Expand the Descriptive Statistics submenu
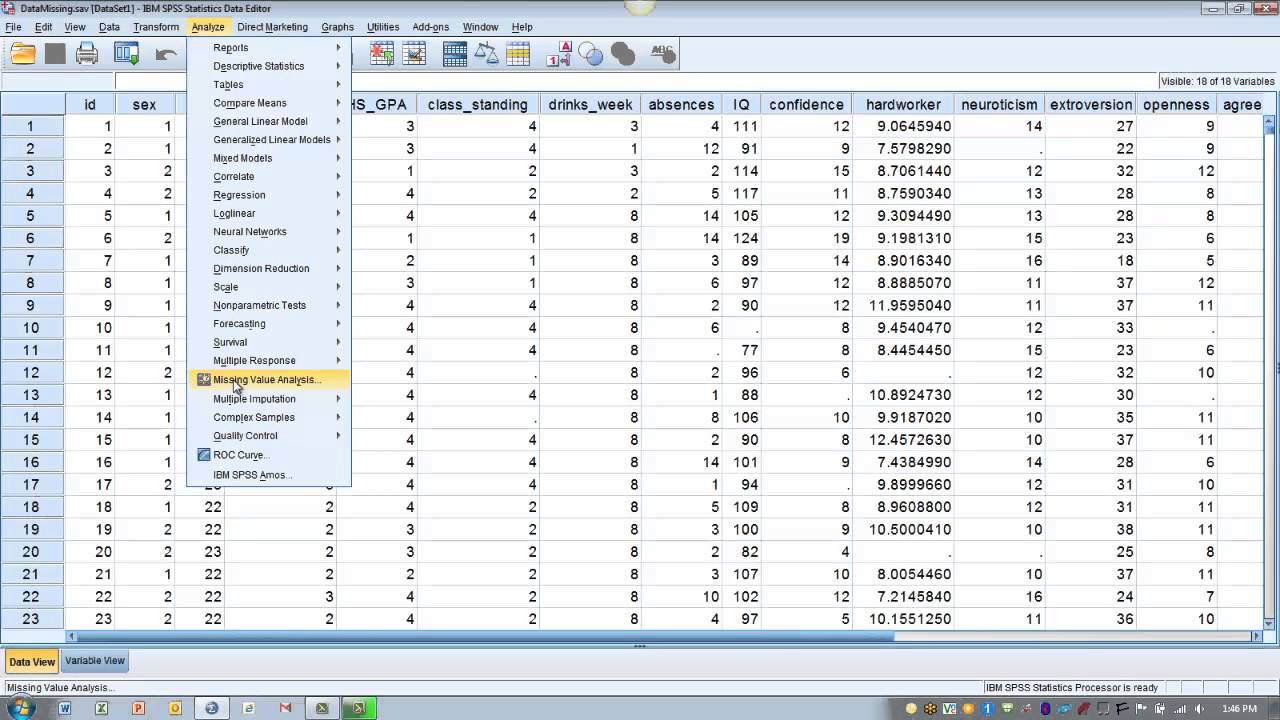The image size is (1280, 720). coord(268,66)
